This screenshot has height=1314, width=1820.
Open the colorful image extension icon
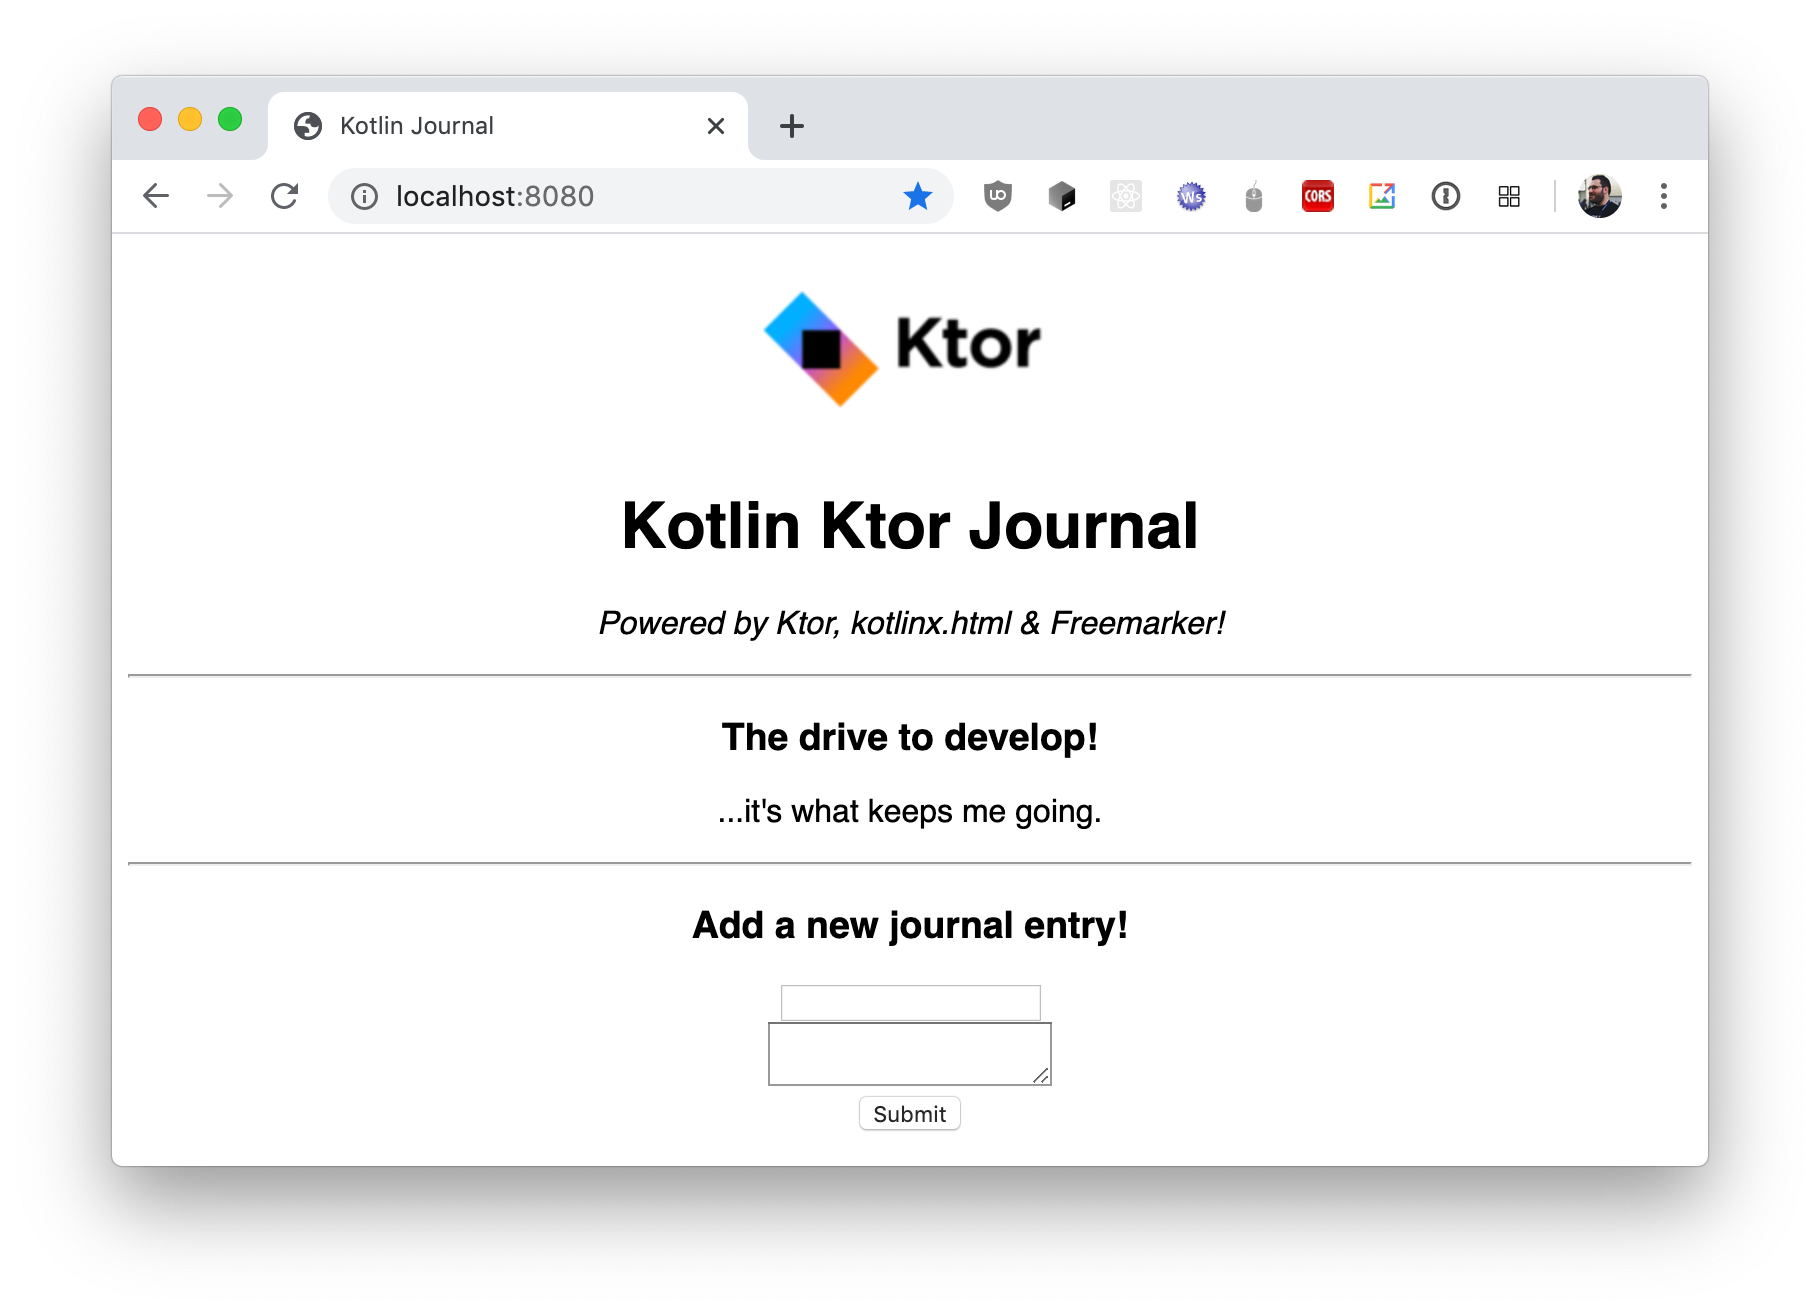[x=1382, y=196]
